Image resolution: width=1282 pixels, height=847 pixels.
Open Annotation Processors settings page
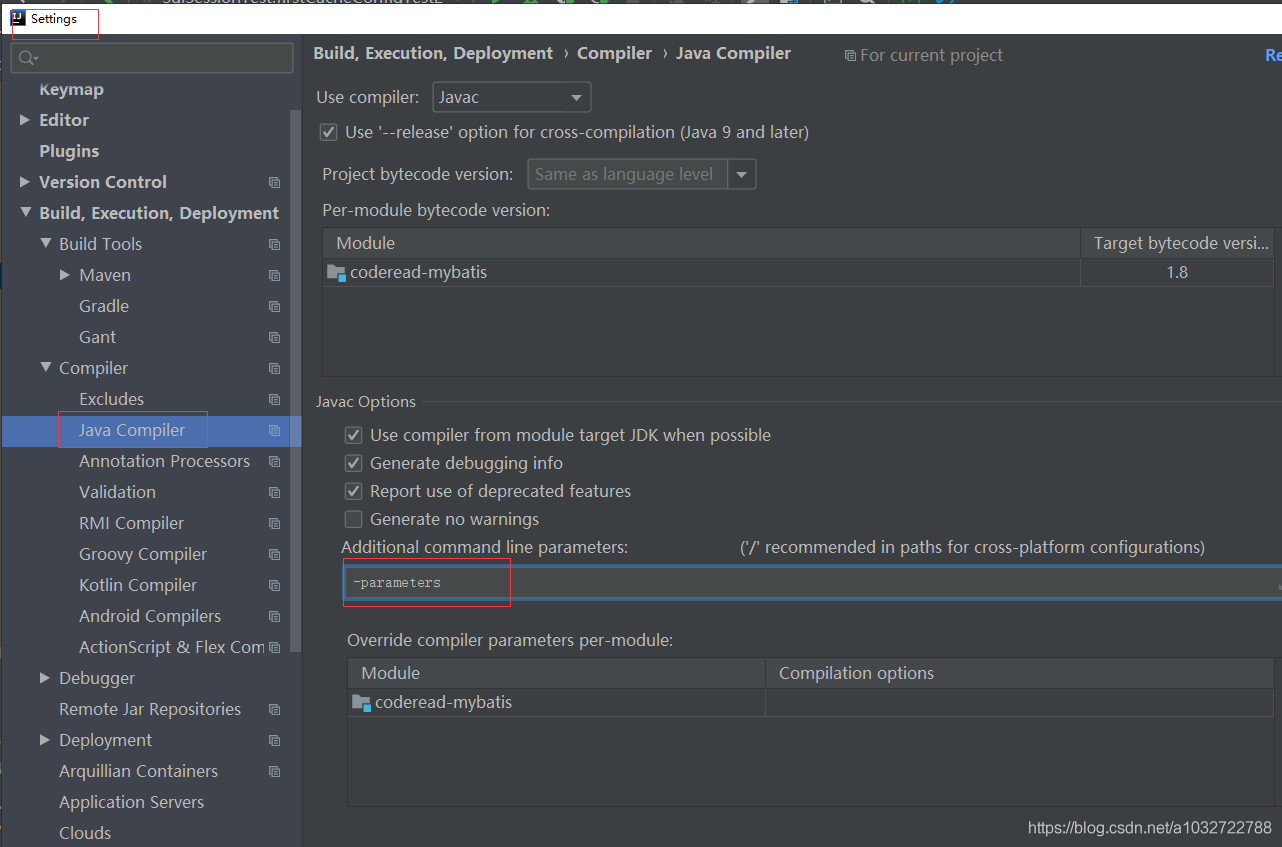(164, 461)
